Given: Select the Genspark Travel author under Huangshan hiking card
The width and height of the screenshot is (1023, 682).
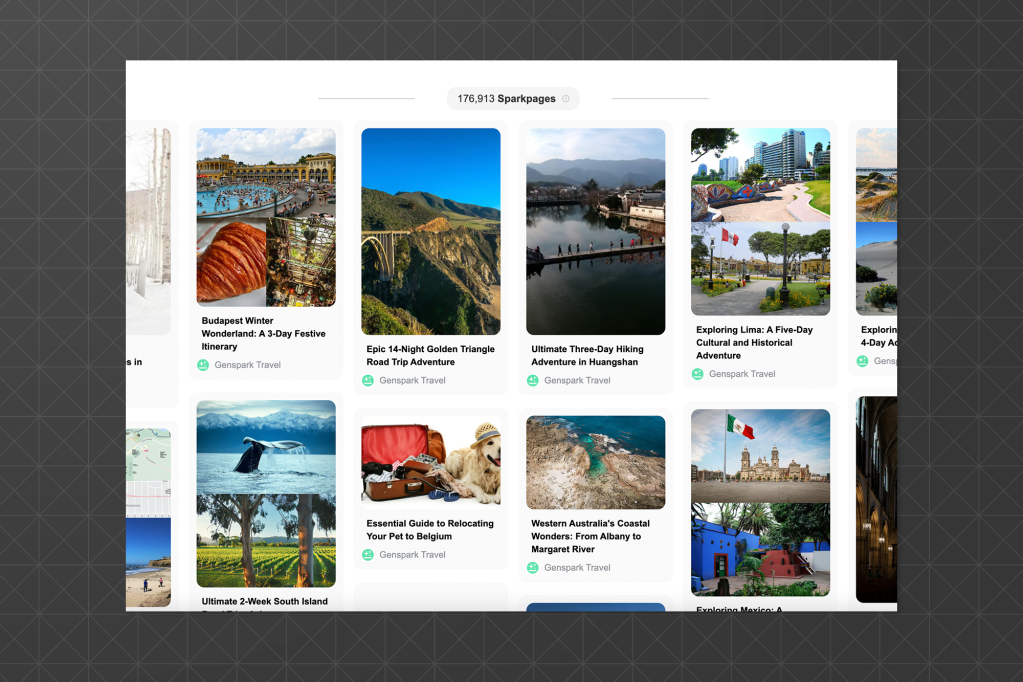Looking at the screenshot, I should (577, 380).
